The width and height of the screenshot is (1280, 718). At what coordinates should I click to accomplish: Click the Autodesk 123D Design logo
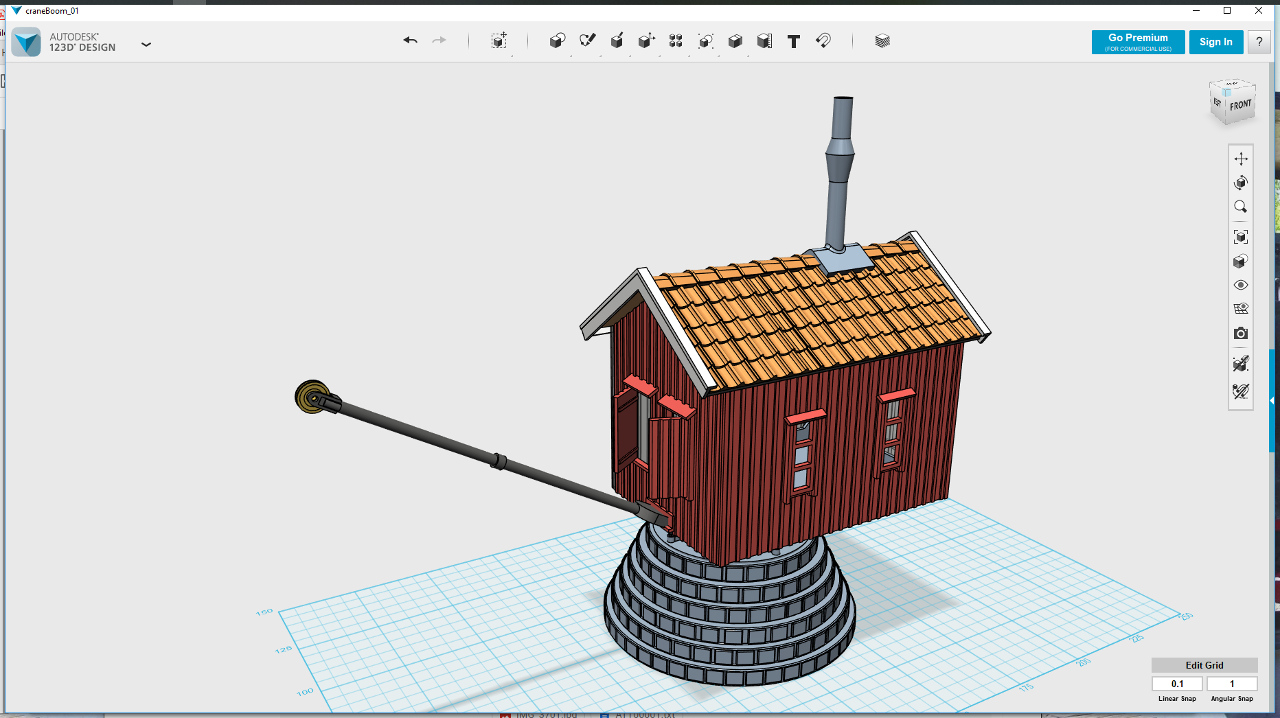[26, 42]
